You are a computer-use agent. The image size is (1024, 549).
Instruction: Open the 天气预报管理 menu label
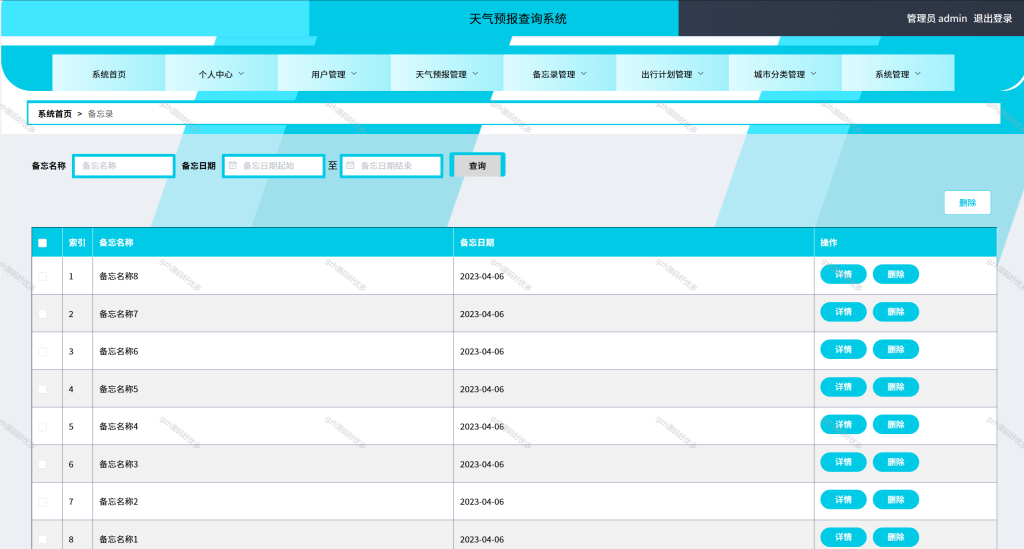[x=441, y=74]
